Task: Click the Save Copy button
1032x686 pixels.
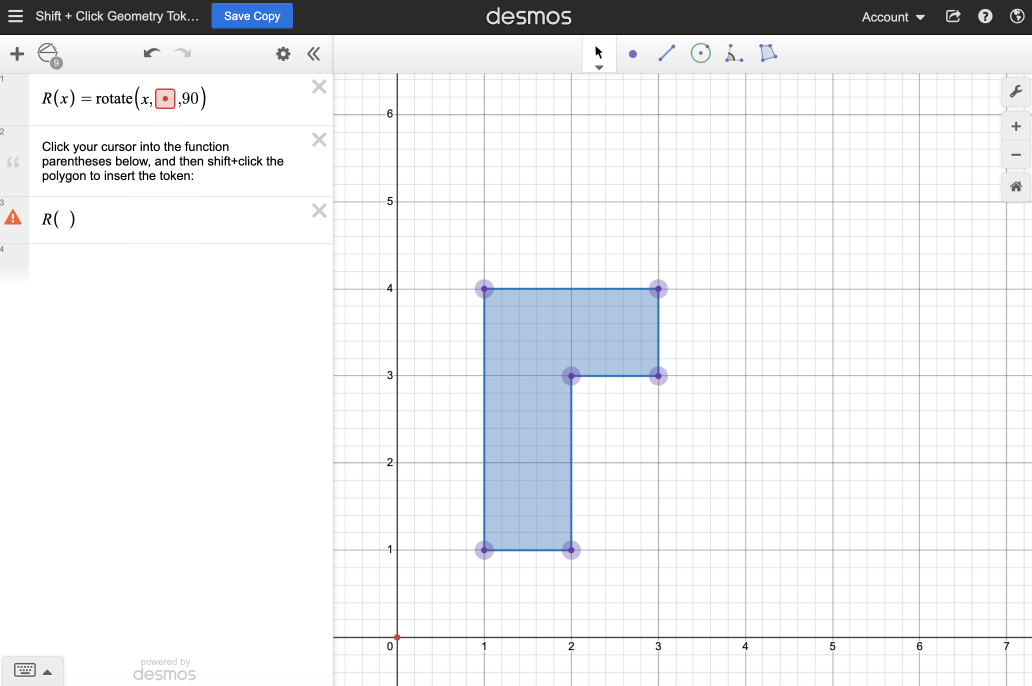Action: click(x=252, y=16)
